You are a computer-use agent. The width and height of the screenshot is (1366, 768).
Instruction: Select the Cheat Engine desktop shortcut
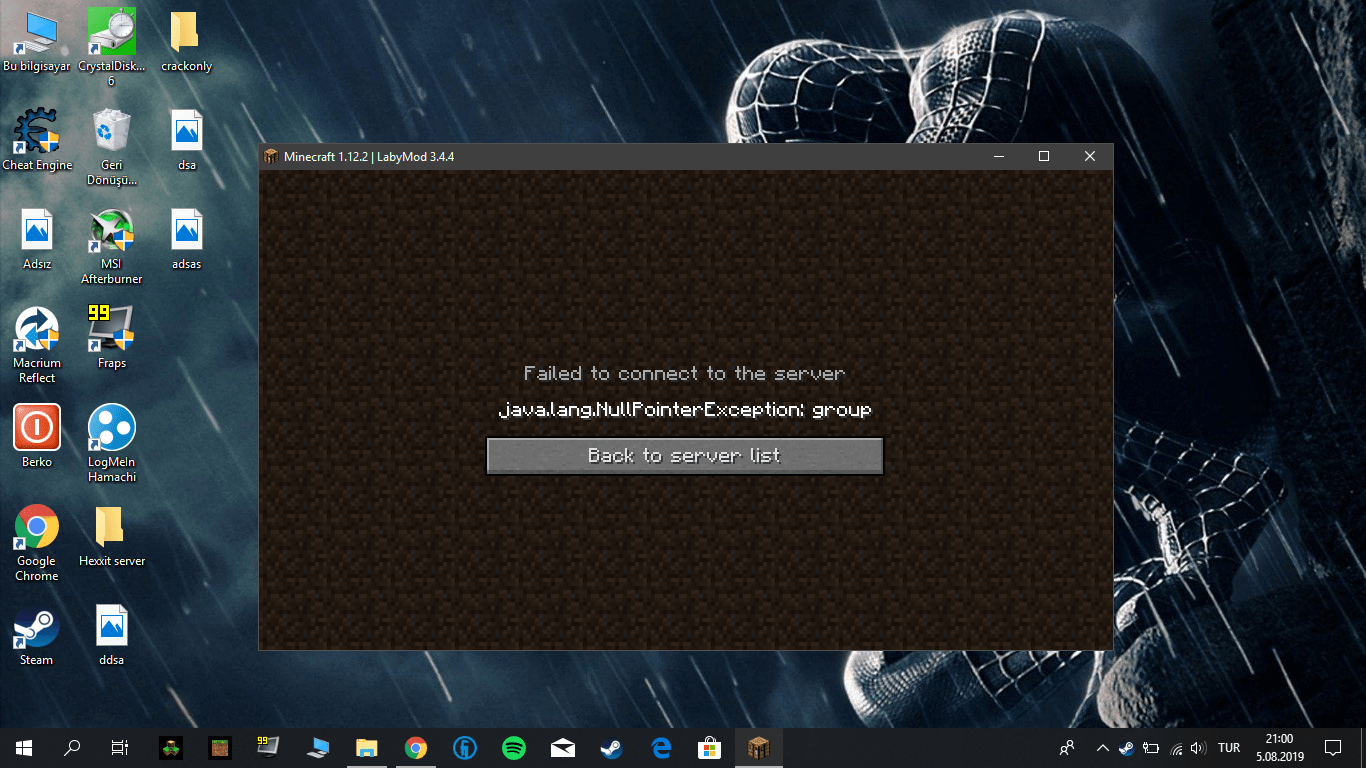pos(37,140)
